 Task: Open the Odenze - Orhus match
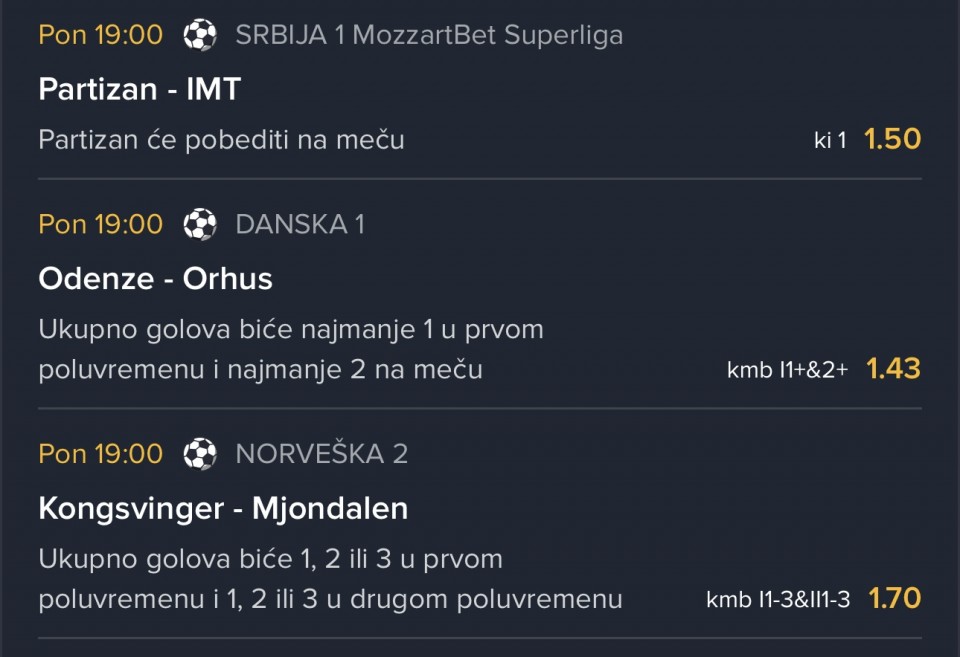[x=156, y=279]
